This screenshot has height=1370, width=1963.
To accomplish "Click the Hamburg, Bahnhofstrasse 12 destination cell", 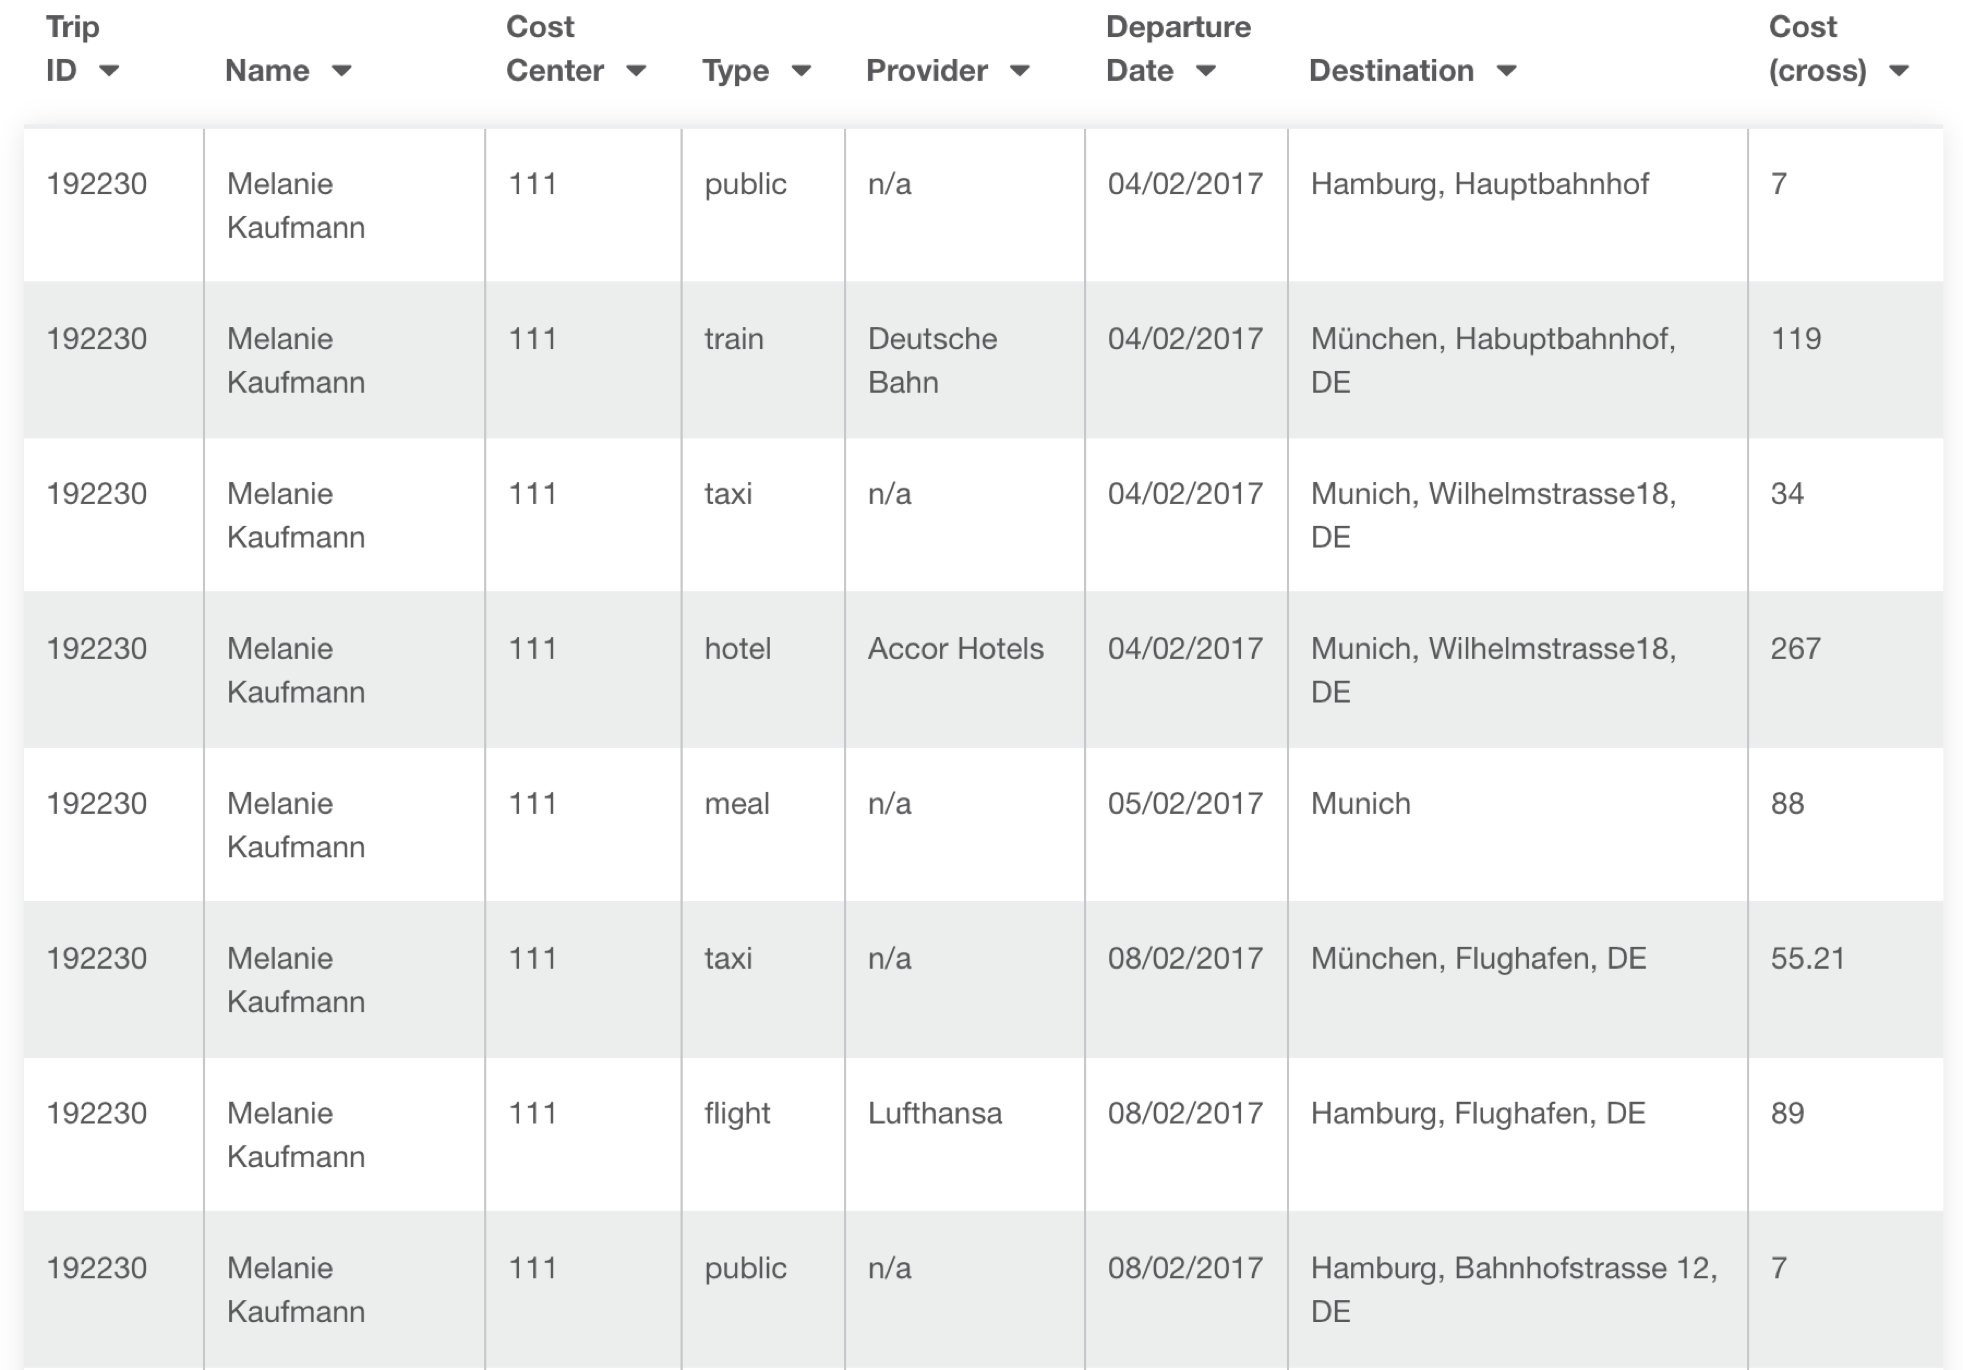I will [1518, 1290].
